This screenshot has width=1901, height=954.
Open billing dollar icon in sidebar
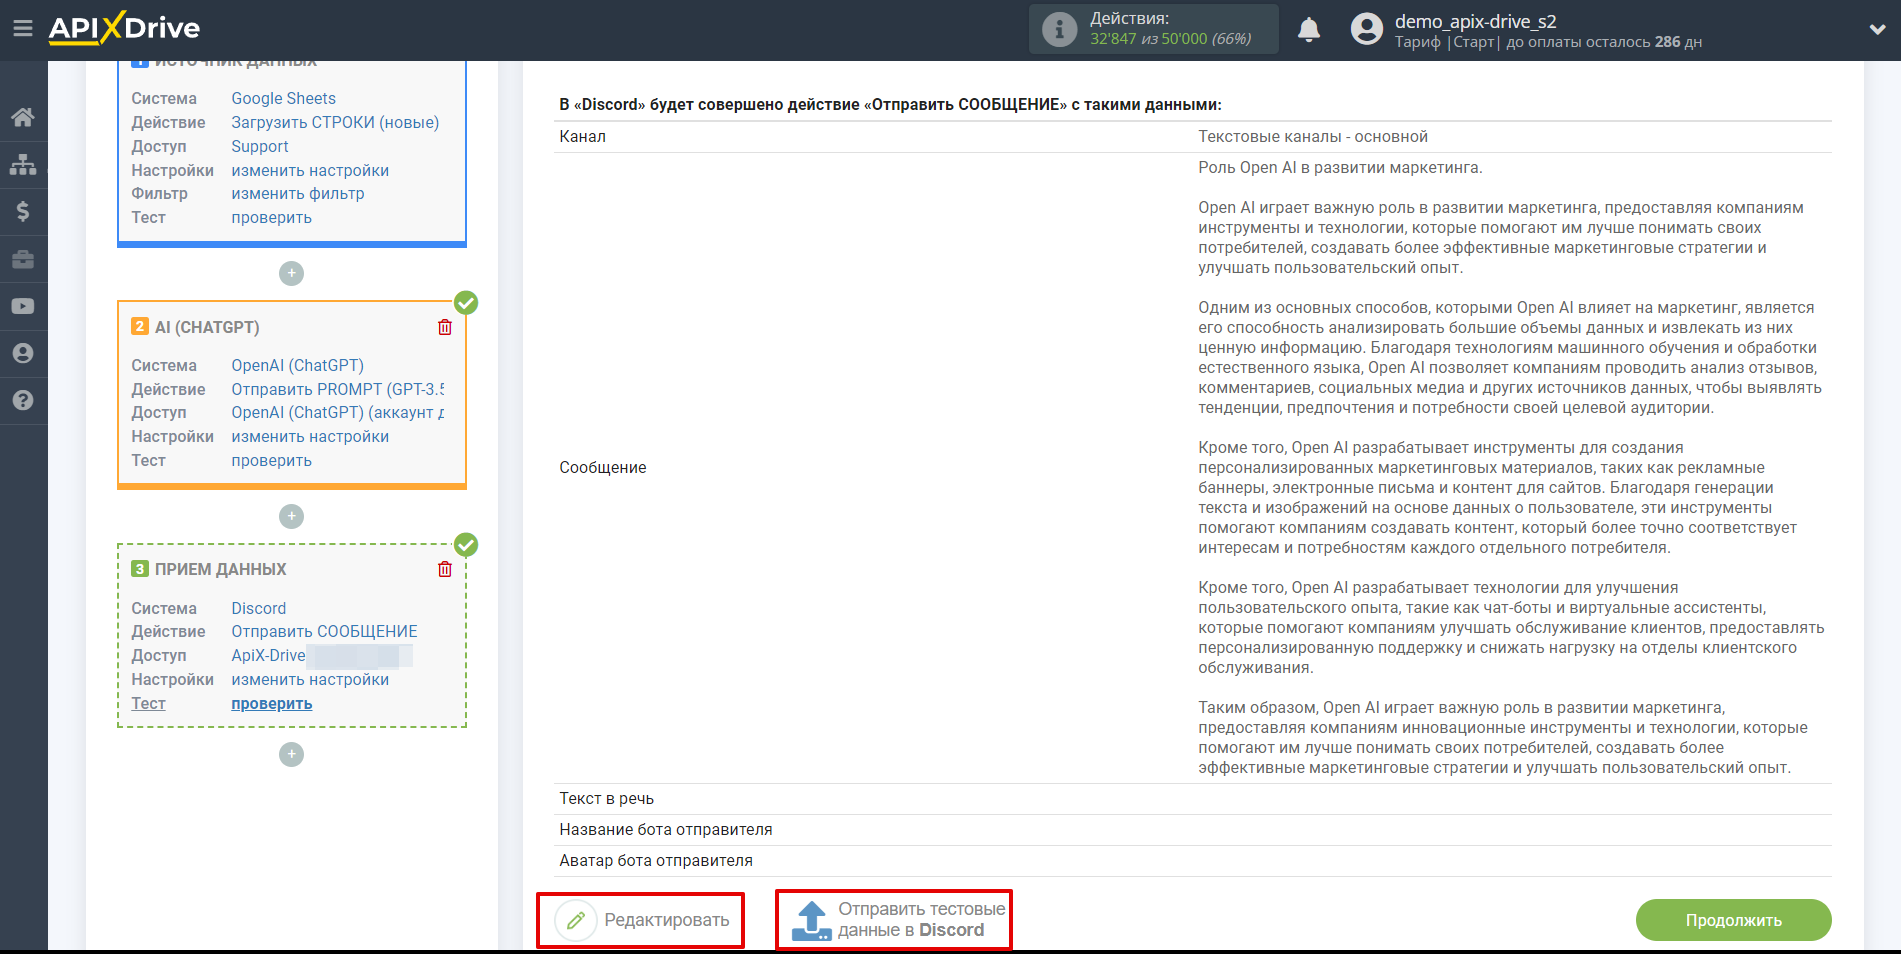(x=23, y=211)
